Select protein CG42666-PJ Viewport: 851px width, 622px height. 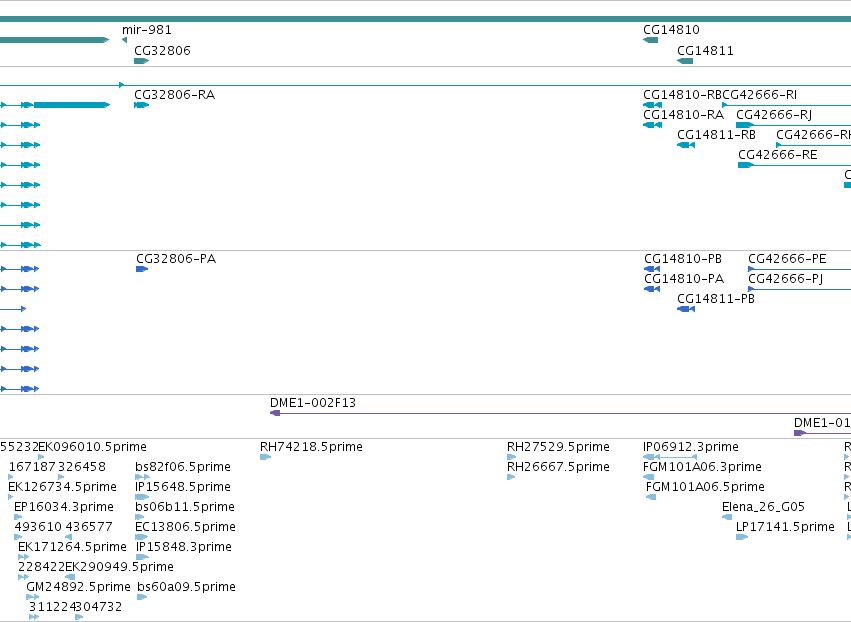pyautogui.click(x=785, y=278)
